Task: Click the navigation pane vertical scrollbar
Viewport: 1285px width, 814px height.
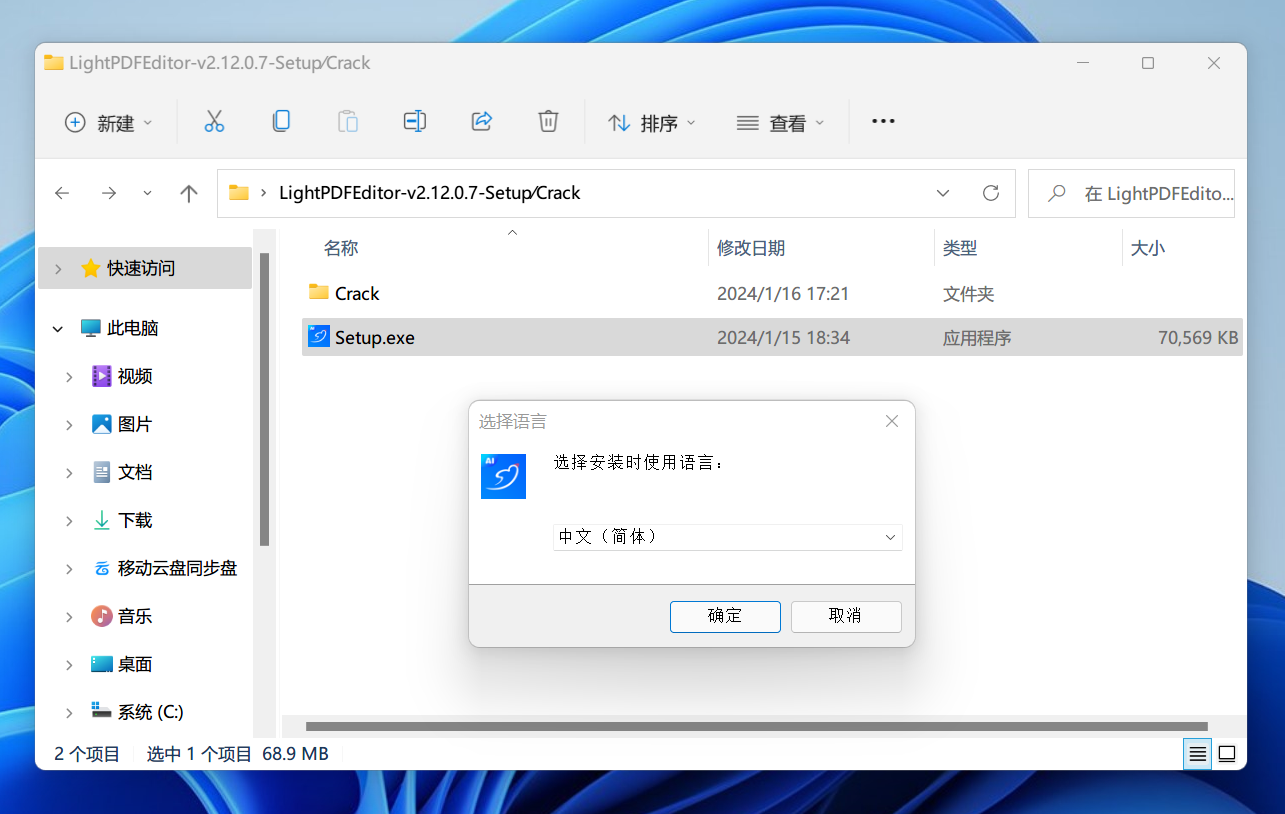Action: coord(264,400)
